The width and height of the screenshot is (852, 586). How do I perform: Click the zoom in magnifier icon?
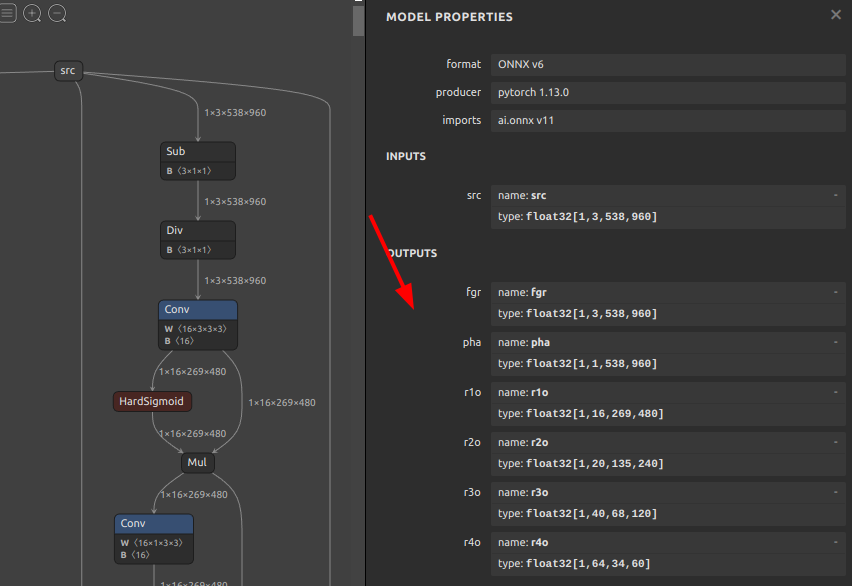coord(32,13)
